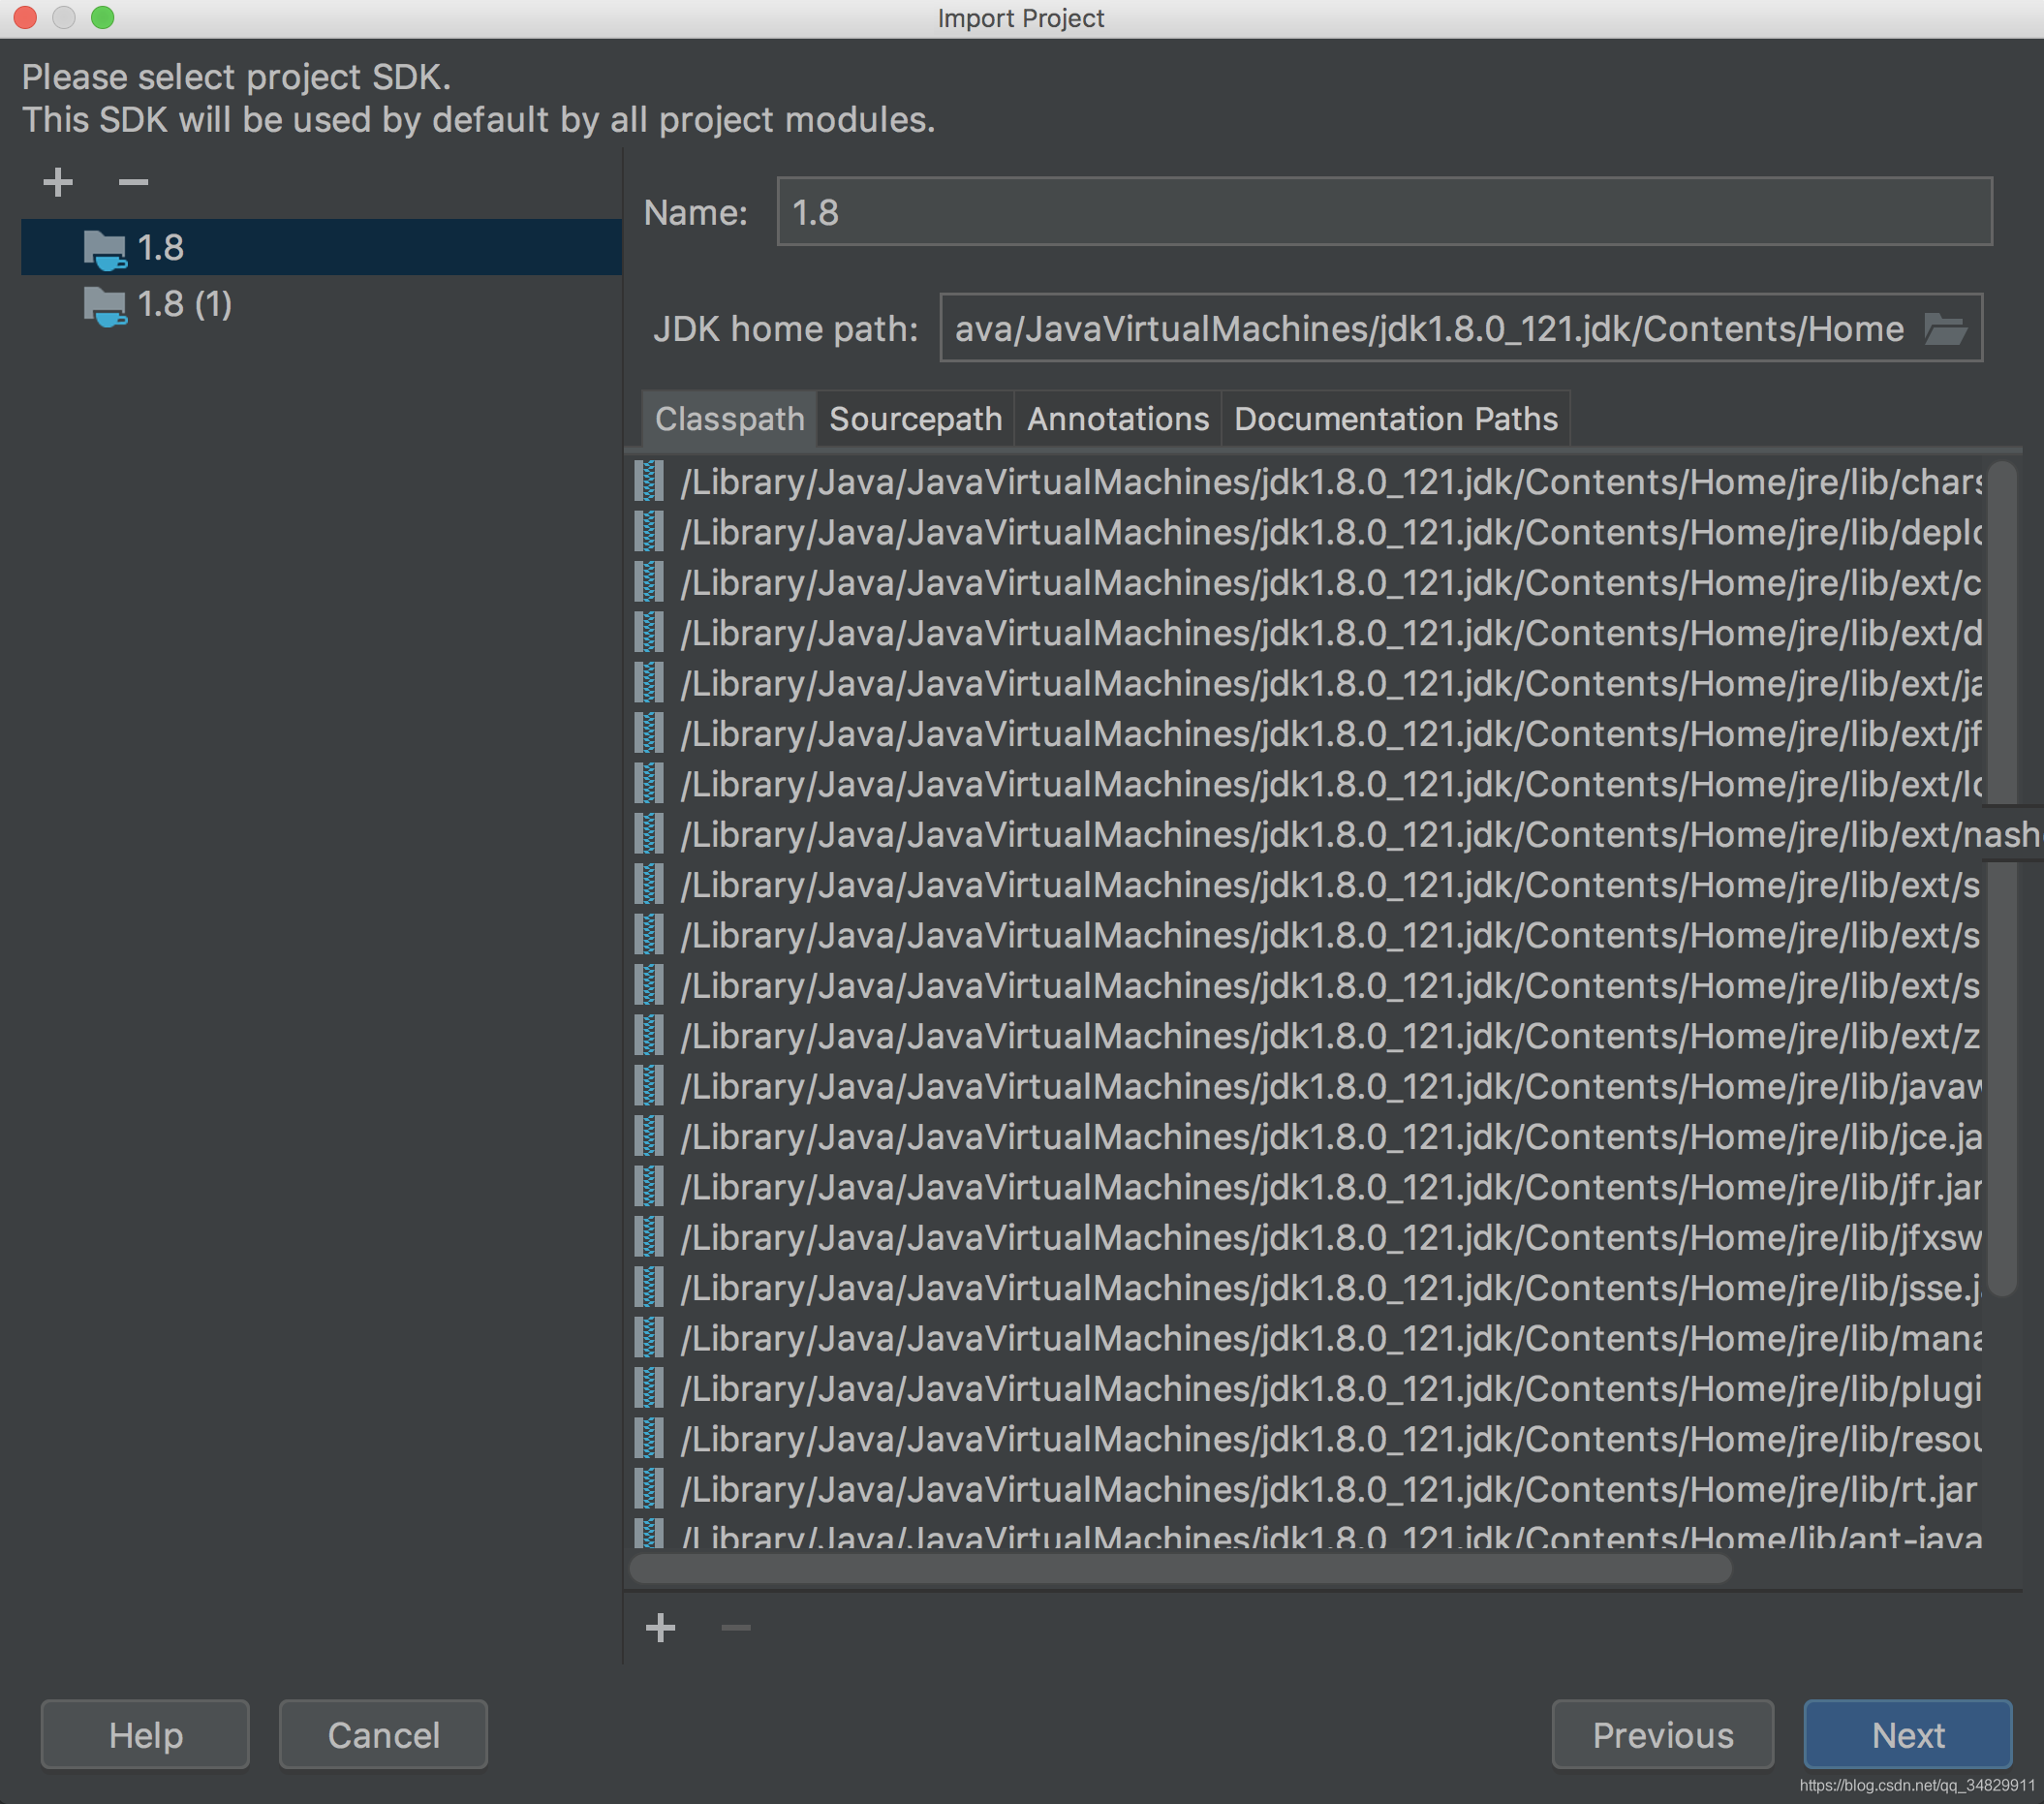Select the Classpath tab

click(x=728, y=418)
